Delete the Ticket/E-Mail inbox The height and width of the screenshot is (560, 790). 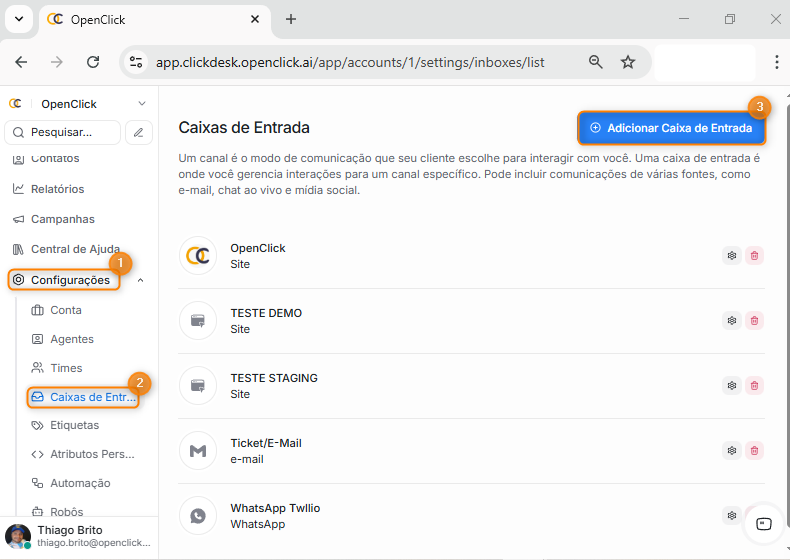754,451
